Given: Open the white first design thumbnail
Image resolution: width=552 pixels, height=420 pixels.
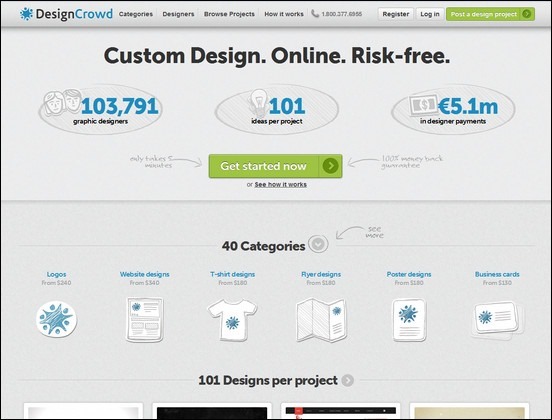Looking at the screenshot, I should pos(83,411).
